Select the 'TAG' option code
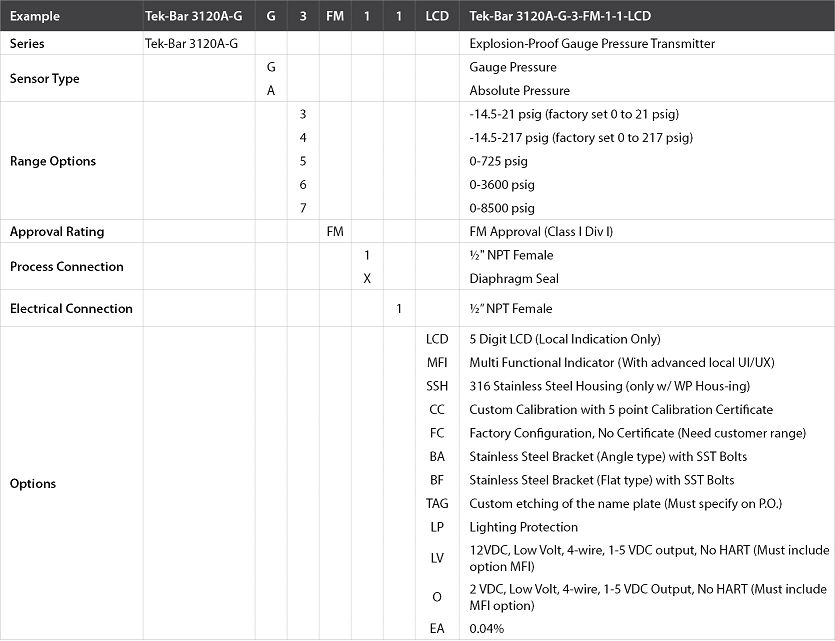The width and height of the screenshot is (835, 641). point(437,503)
